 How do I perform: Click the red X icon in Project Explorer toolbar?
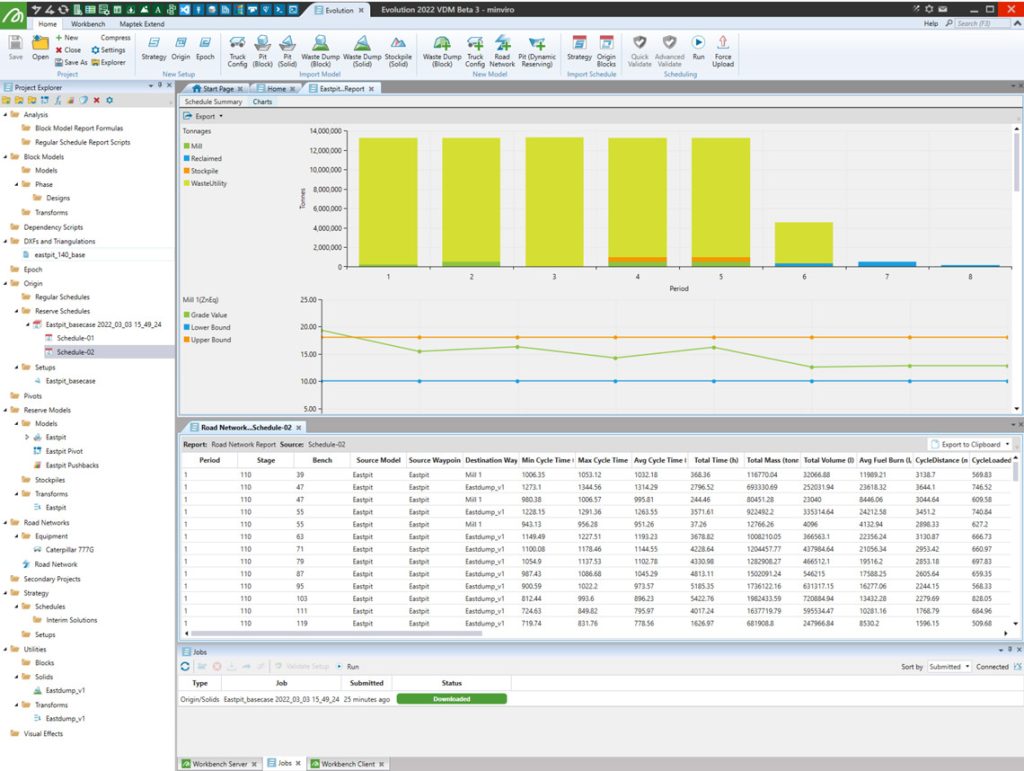pyautogui.click(x=97, y=101)
